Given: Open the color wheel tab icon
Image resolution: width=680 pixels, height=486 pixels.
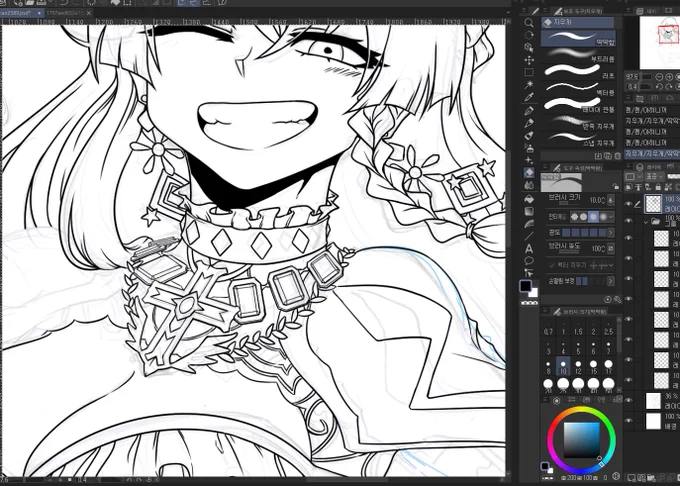Looking at the screenshot, I should click(557, 400).
